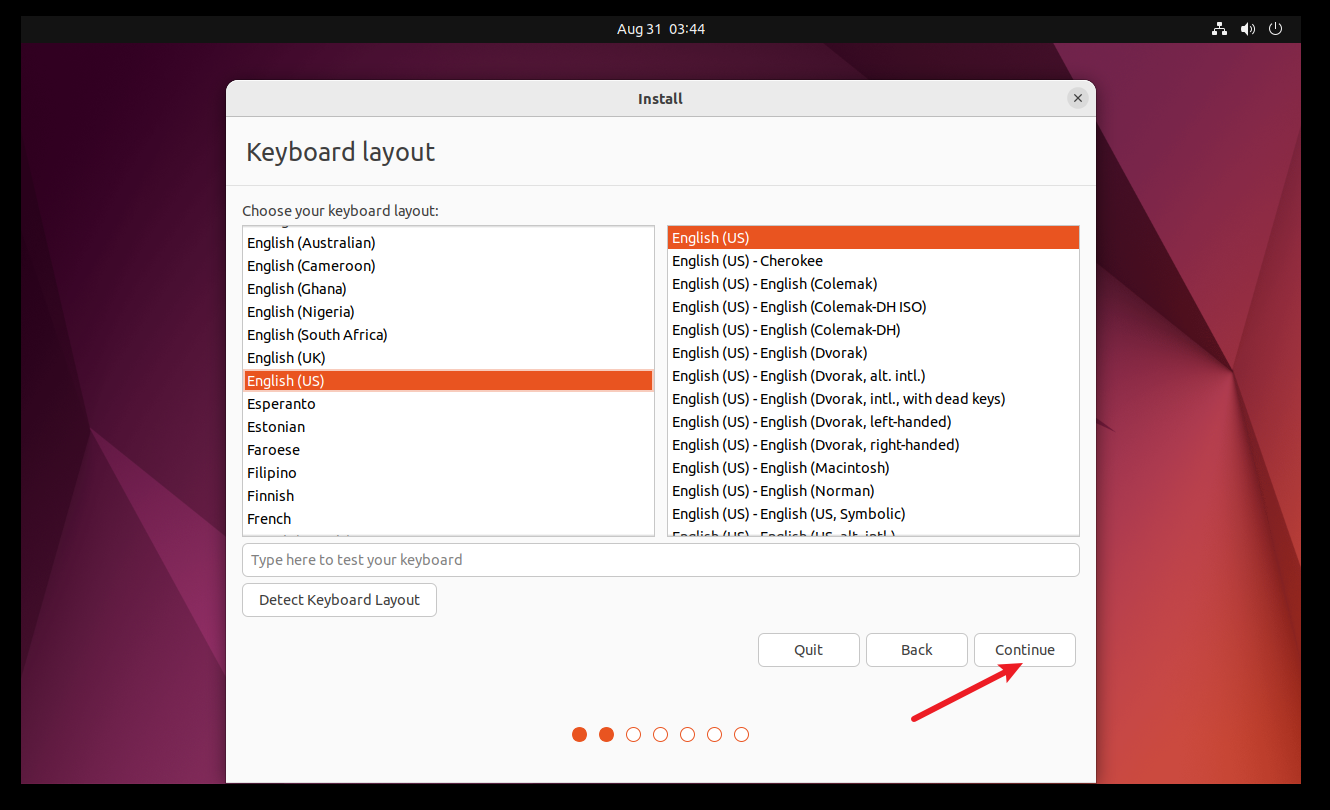
Task: Choose English (Dvorak, right-handed) variant
Action: [x=873, y=445]
